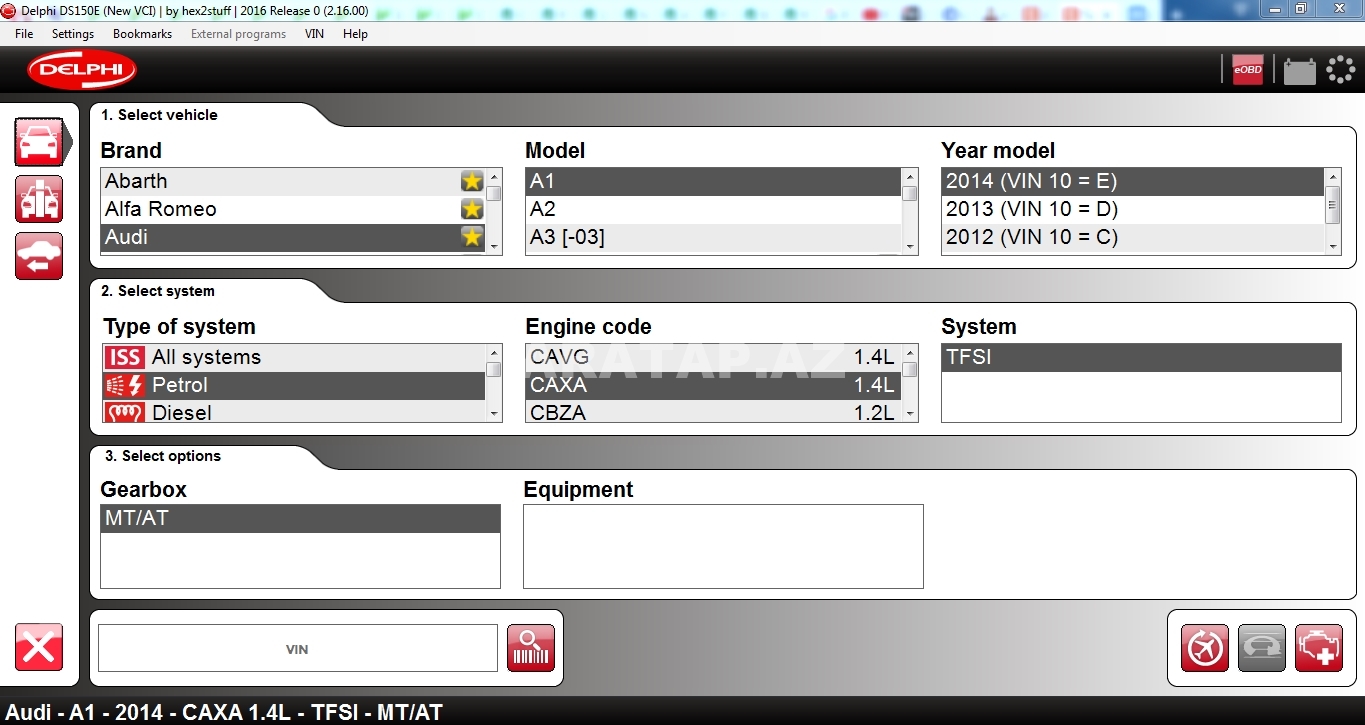Click the empty Equipment list box
The image size is (1365, 725).
[723, 546]
